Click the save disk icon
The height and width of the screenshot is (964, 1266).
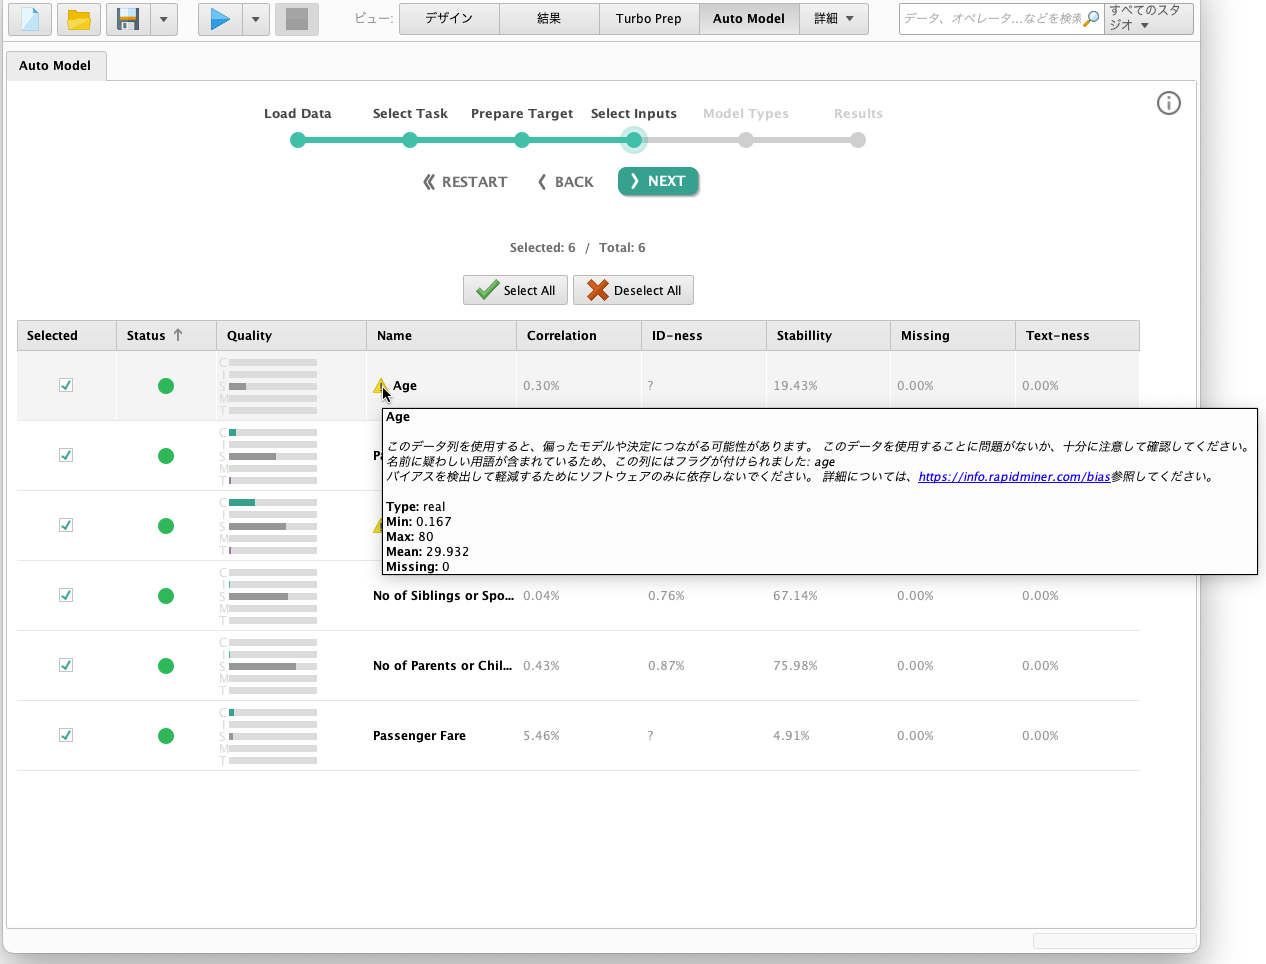[128, 19]
